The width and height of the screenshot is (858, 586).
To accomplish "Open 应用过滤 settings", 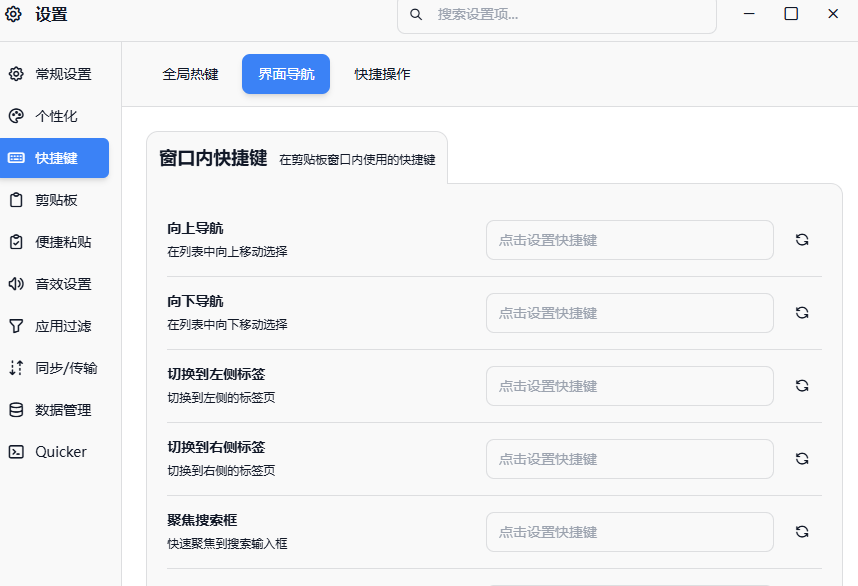I will tap(55, 326).
